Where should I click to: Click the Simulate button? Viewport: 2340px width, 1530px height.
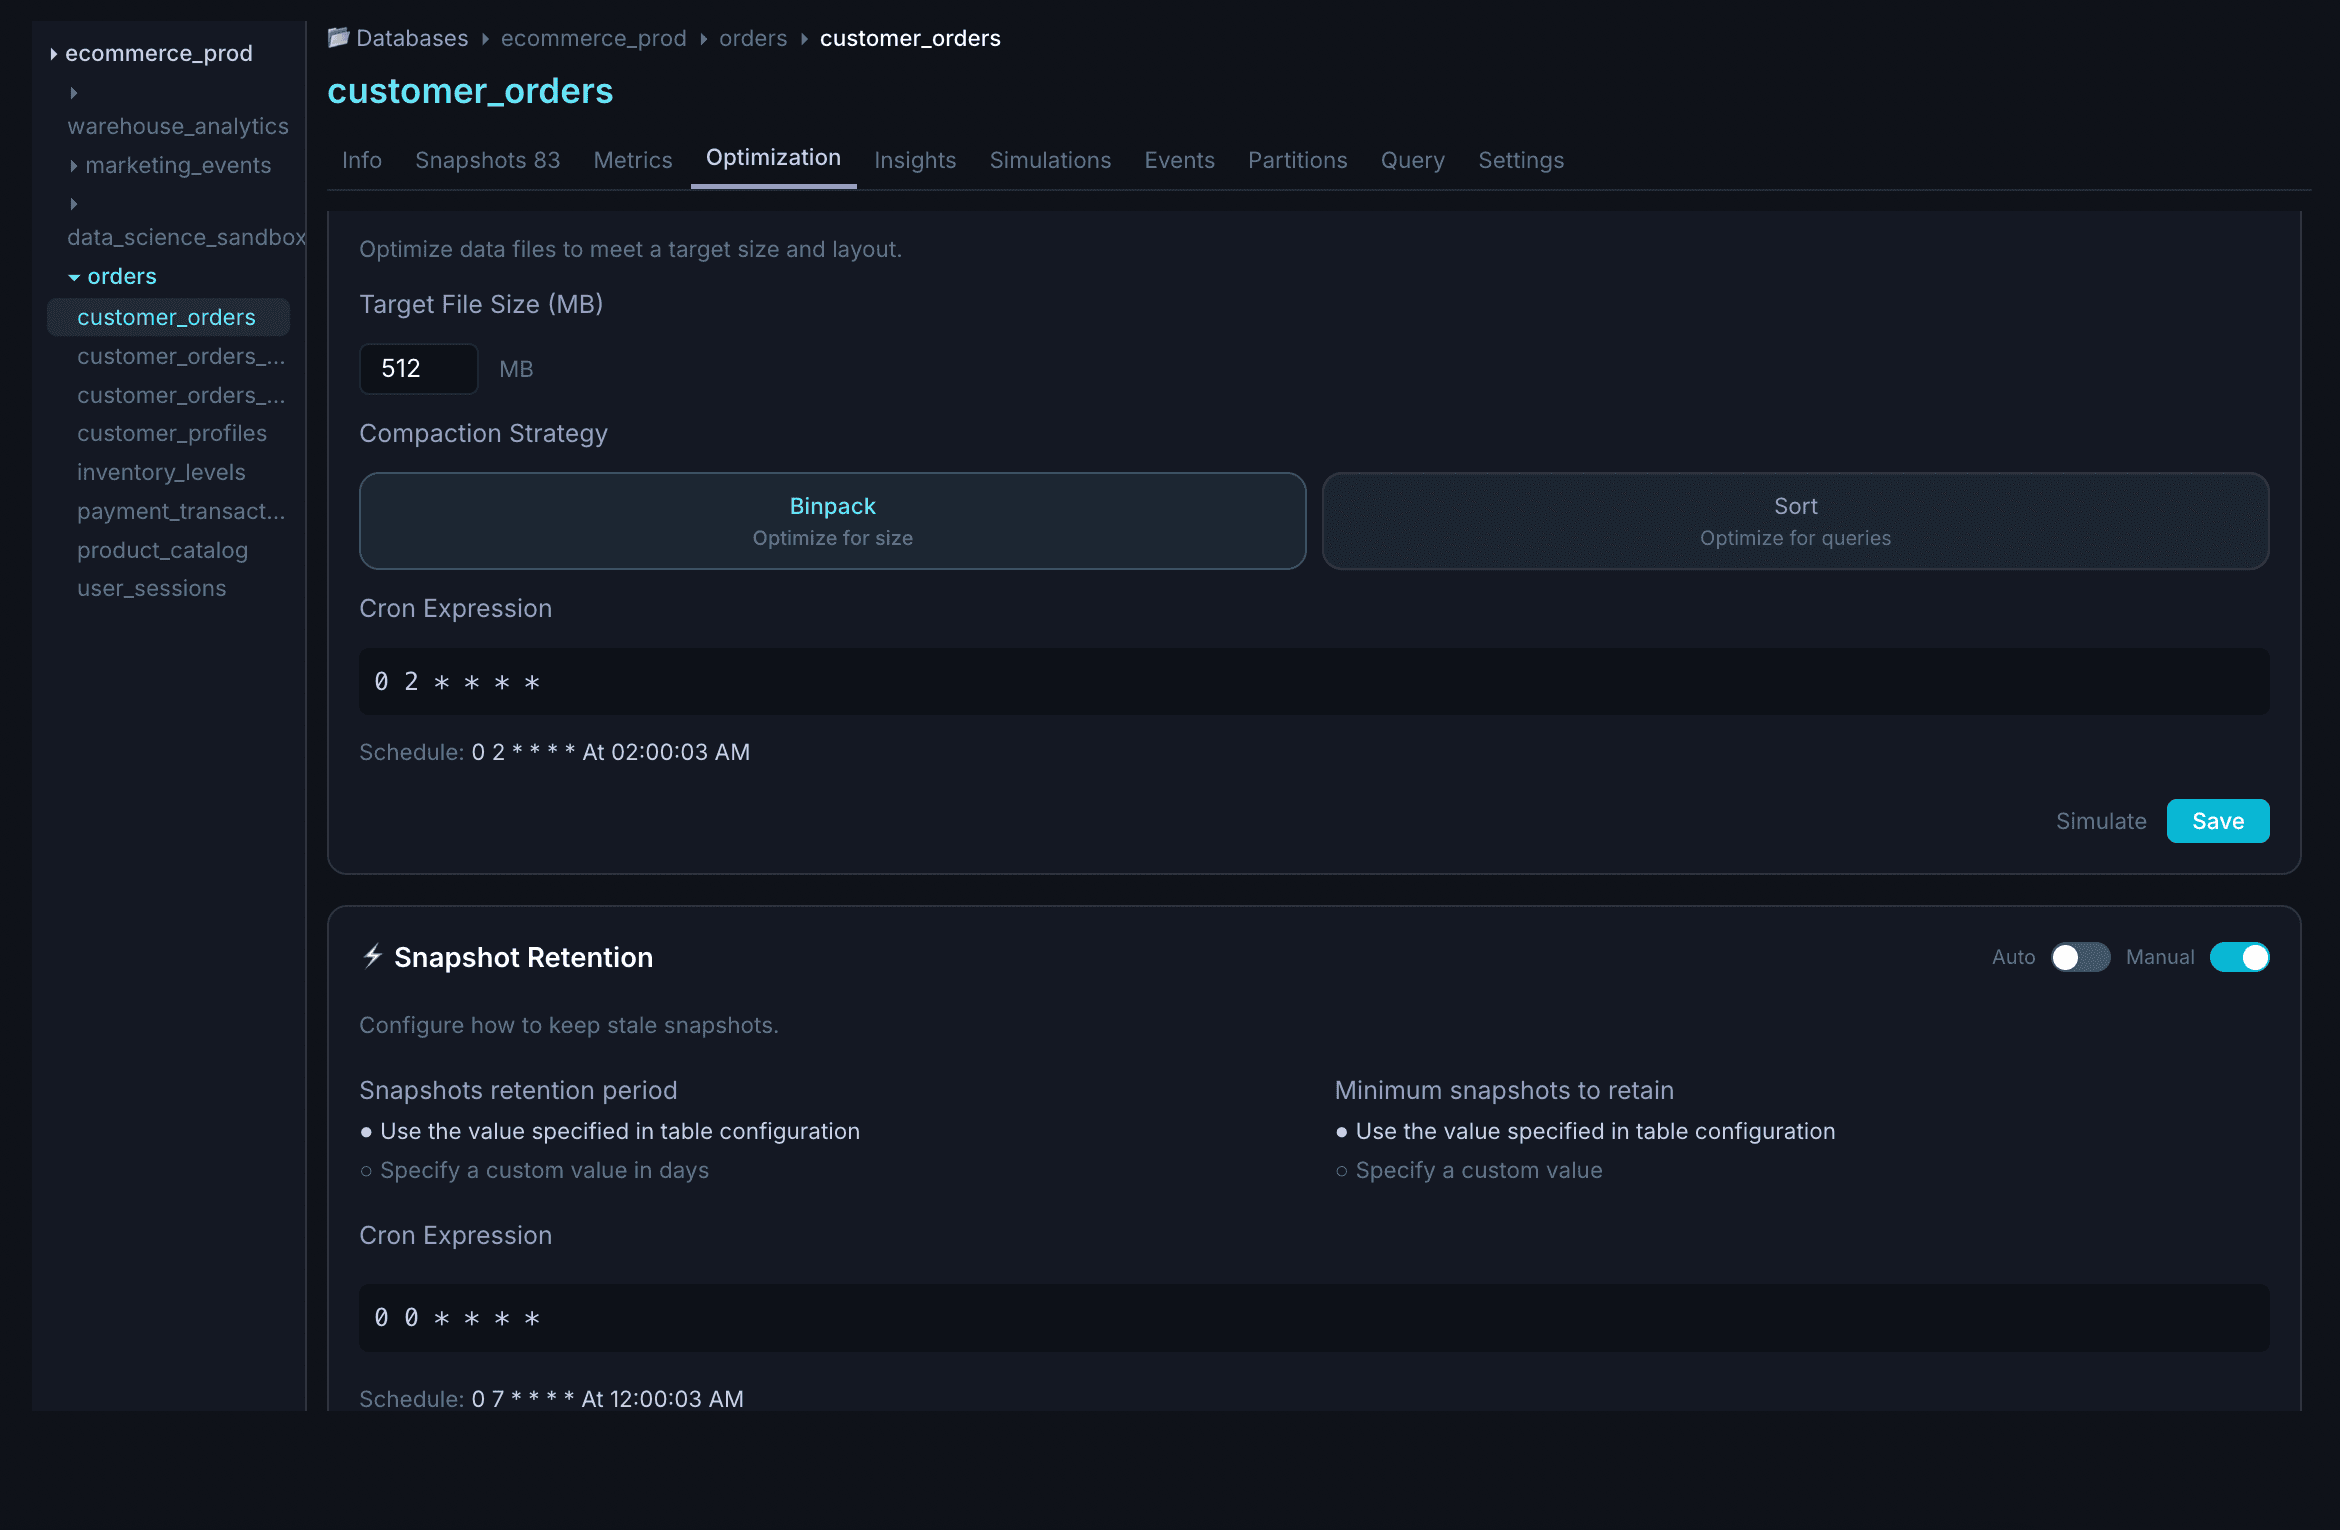point(2101,821)
